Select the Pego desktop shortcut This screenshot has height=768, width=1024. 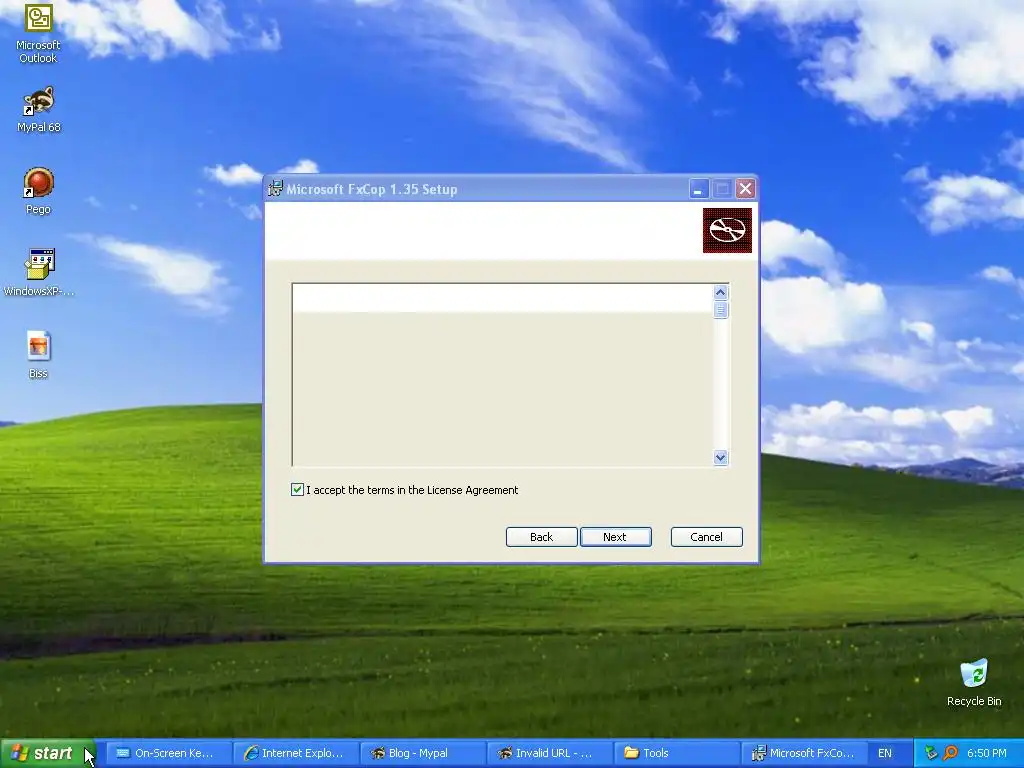point(38,191)
